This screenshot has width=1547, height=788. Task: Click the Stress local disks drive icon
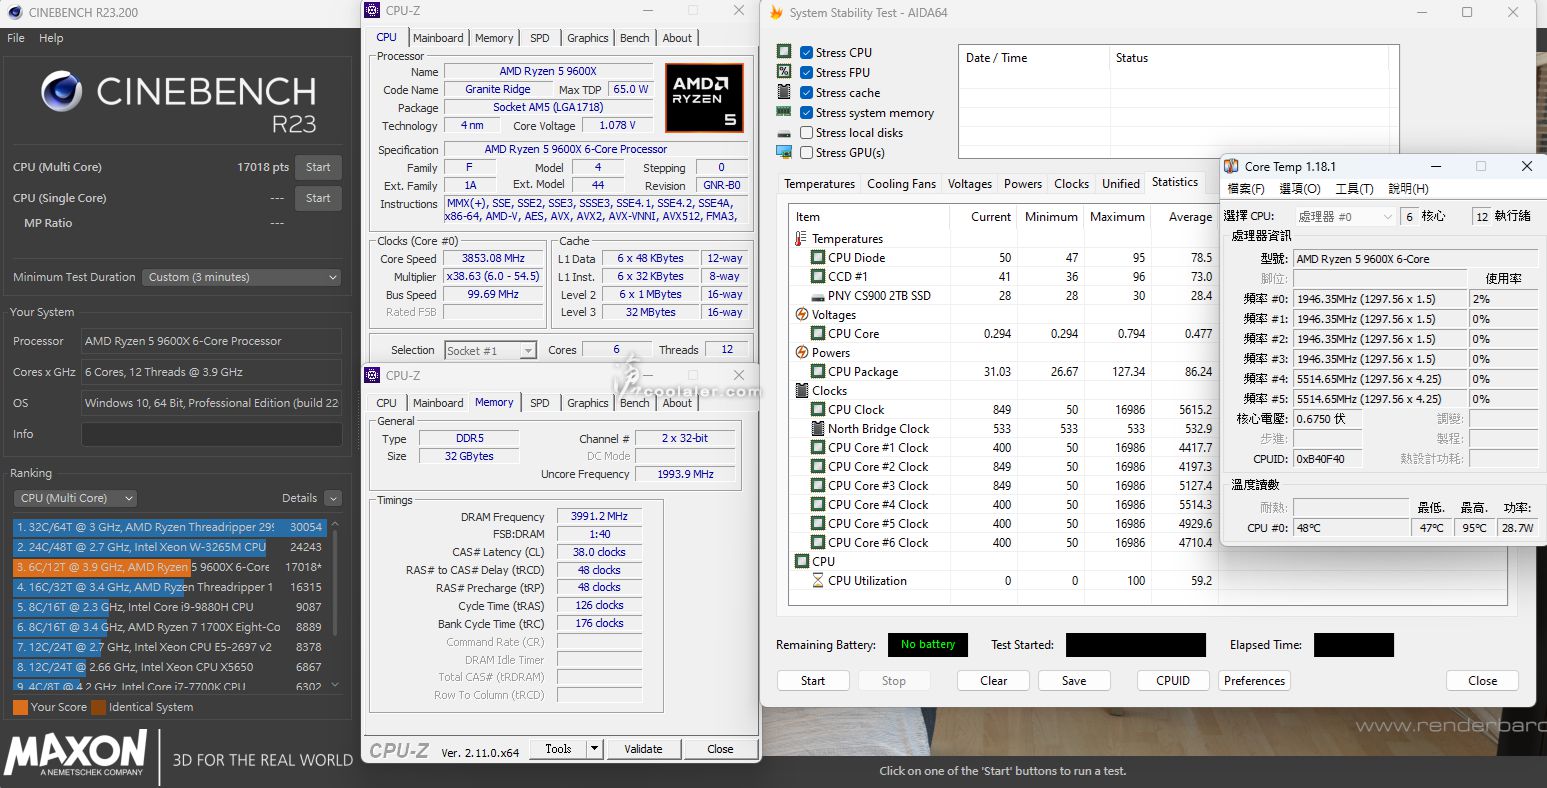tap(784, 132)
